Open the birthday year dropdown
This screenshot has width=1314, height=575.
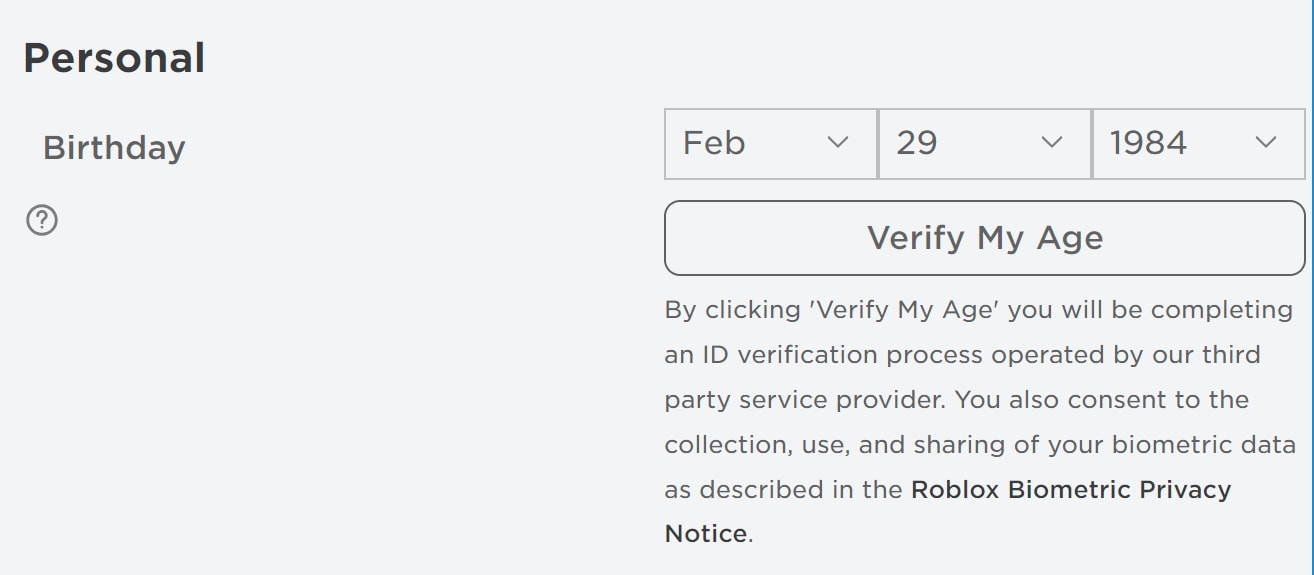pos(1198,144)
